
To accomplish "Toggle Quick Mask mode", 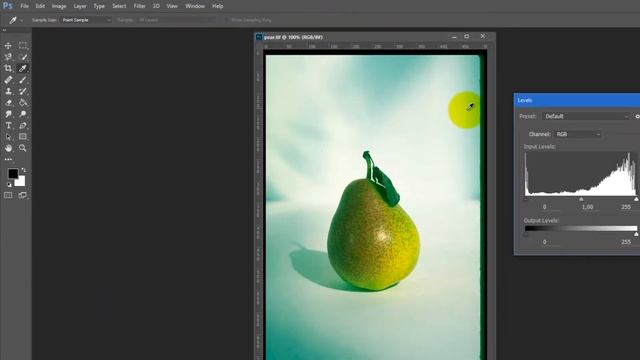I will pyautogui.click(x=8, y=195).
